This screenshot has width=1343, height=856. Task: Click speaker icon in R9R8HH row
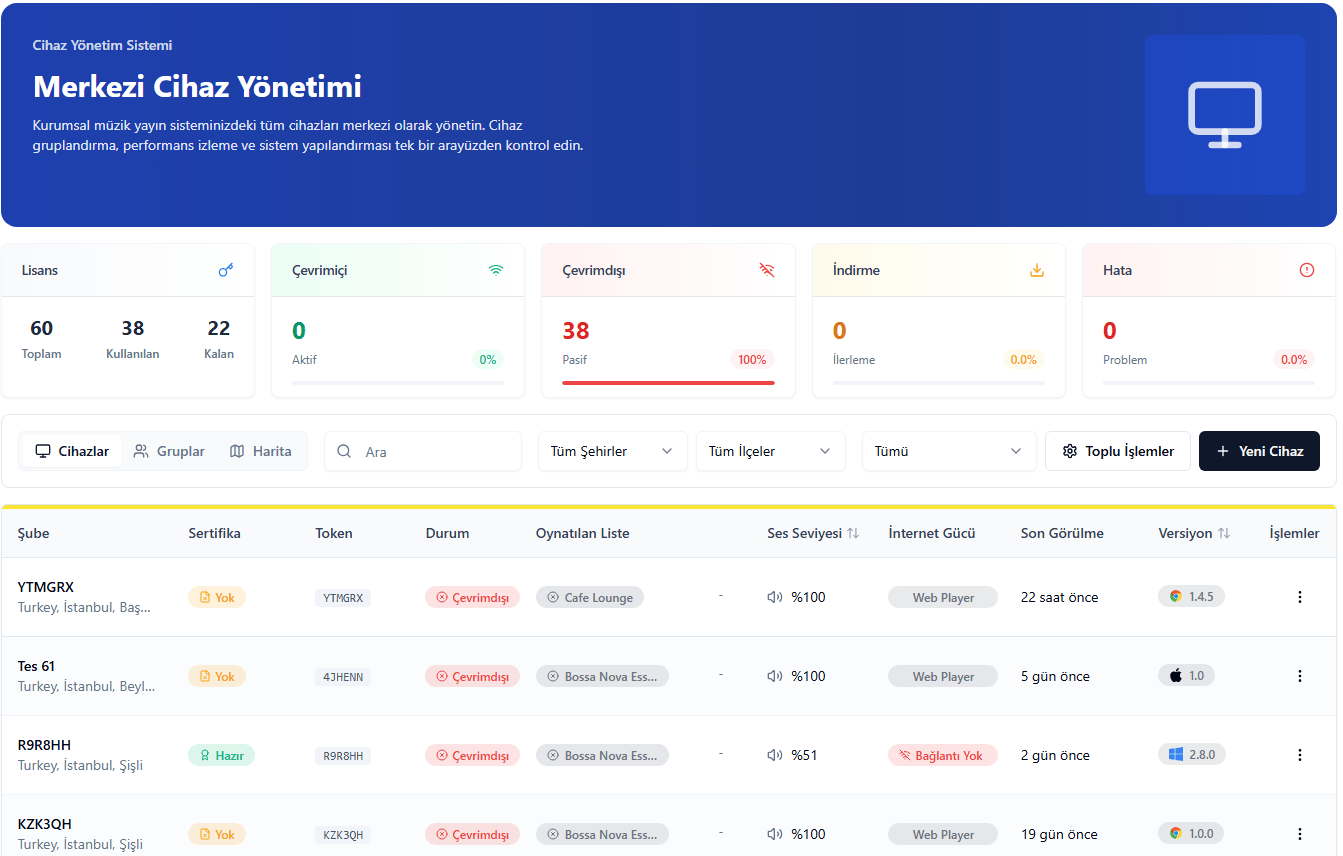click(775, 755)
